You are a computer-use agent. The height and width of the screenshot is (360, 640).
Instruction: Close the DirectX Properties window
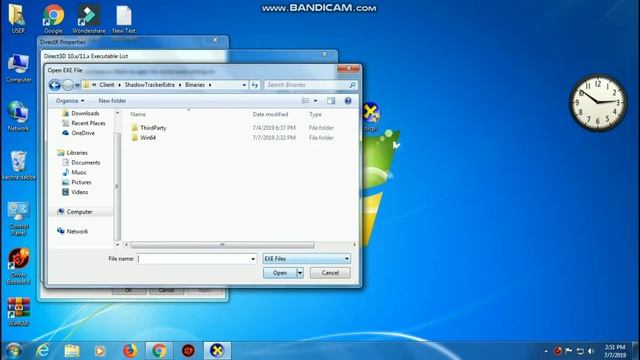coord(215,40)
